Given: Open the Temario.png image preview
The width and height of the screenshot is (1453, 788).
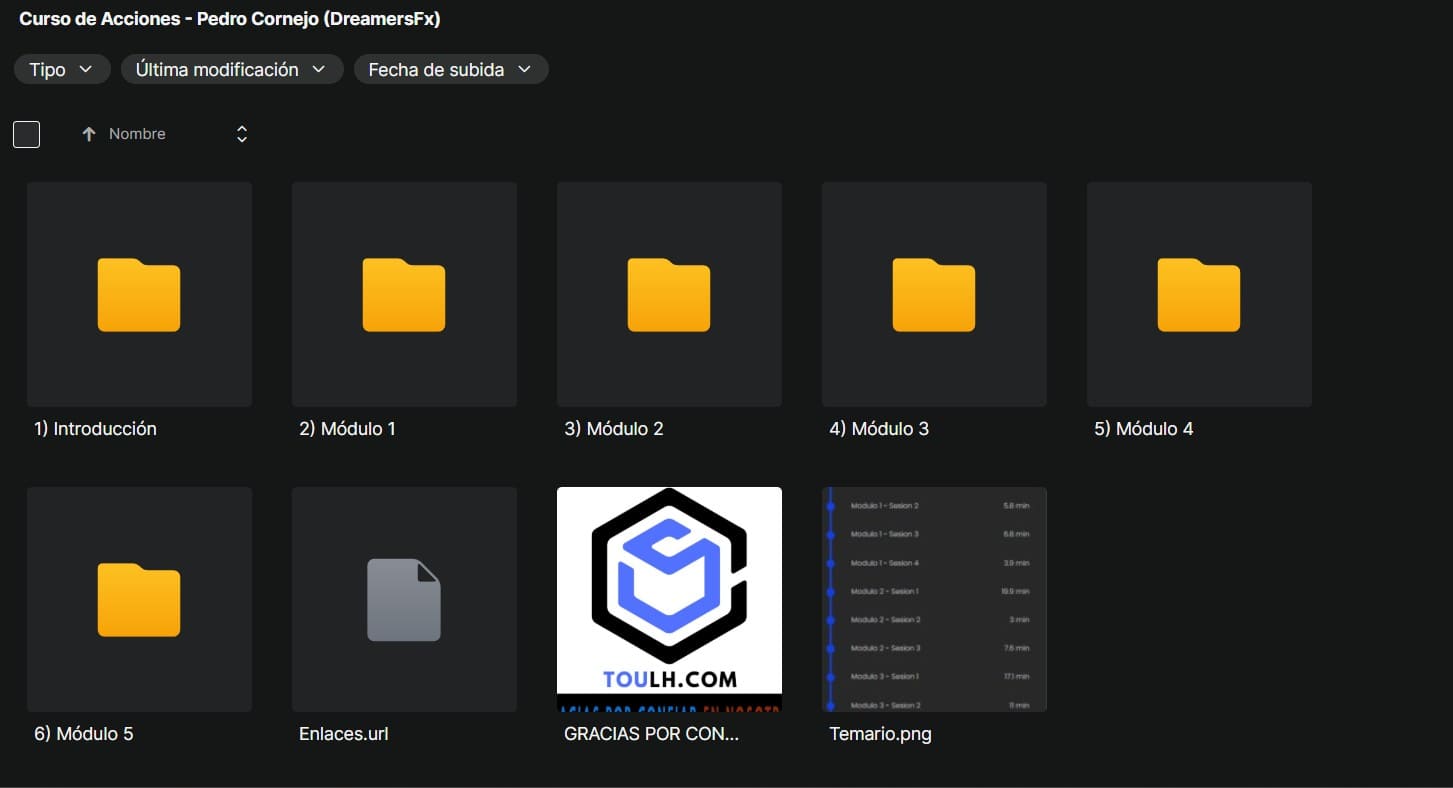Looking at the screenshot, I should pyautogui.click(x=934, y=599).
